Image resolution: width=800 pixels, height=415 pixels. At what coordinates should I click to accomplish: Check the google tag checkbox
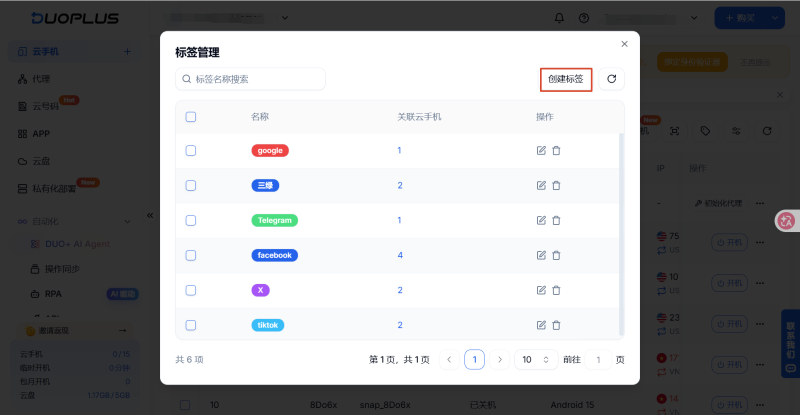(x=191, y=151)
